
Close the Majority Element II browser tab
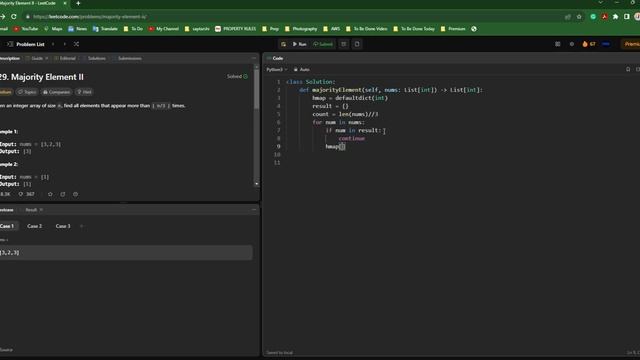click(x=64, y=3)
